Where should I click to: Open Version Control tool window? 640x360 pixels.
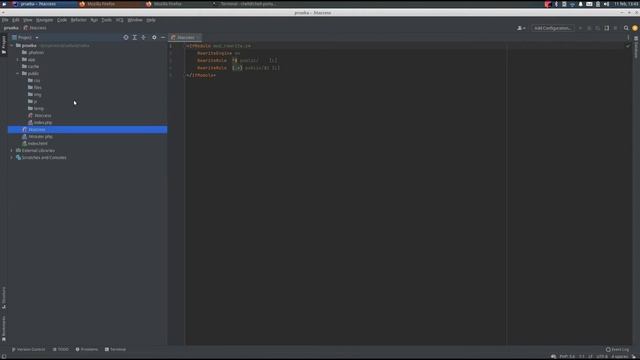pos(29,350)
